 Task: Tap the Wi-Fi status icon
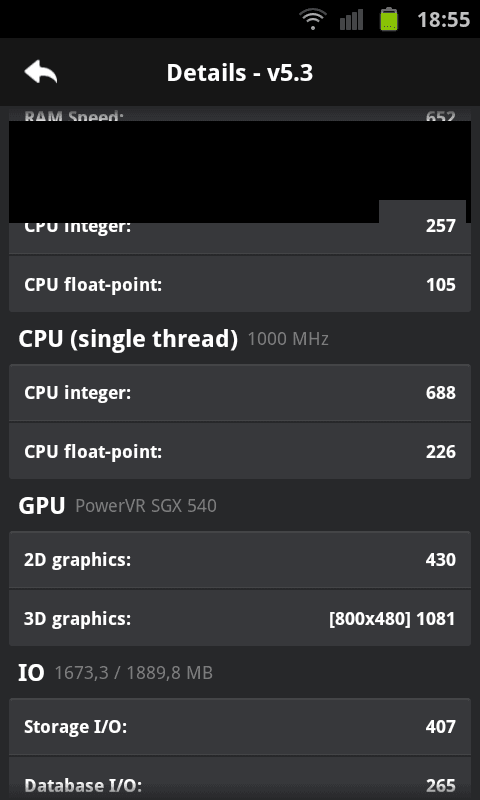313,19
